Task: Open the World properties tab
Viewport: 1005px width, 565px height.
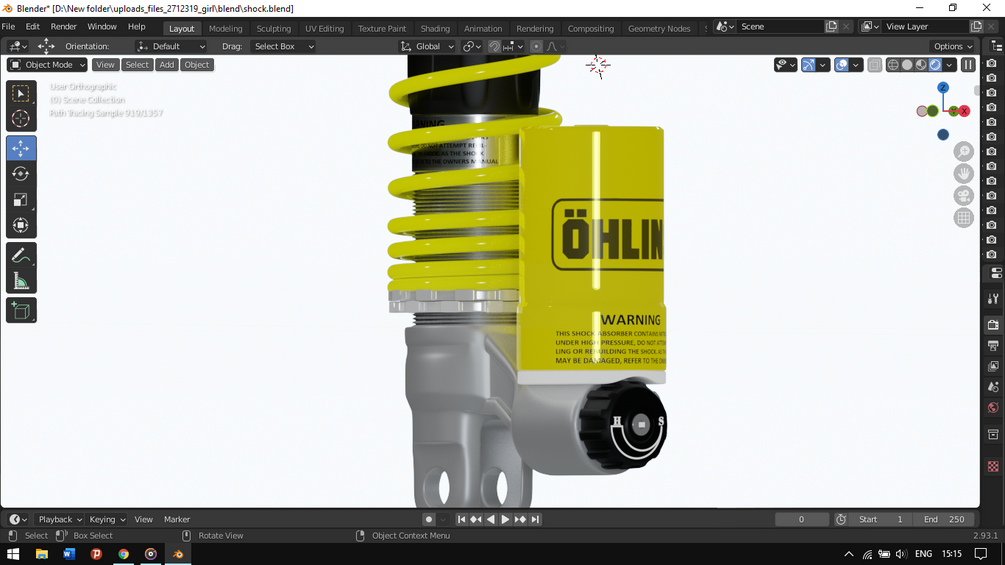Action: [x=993, y=407]
